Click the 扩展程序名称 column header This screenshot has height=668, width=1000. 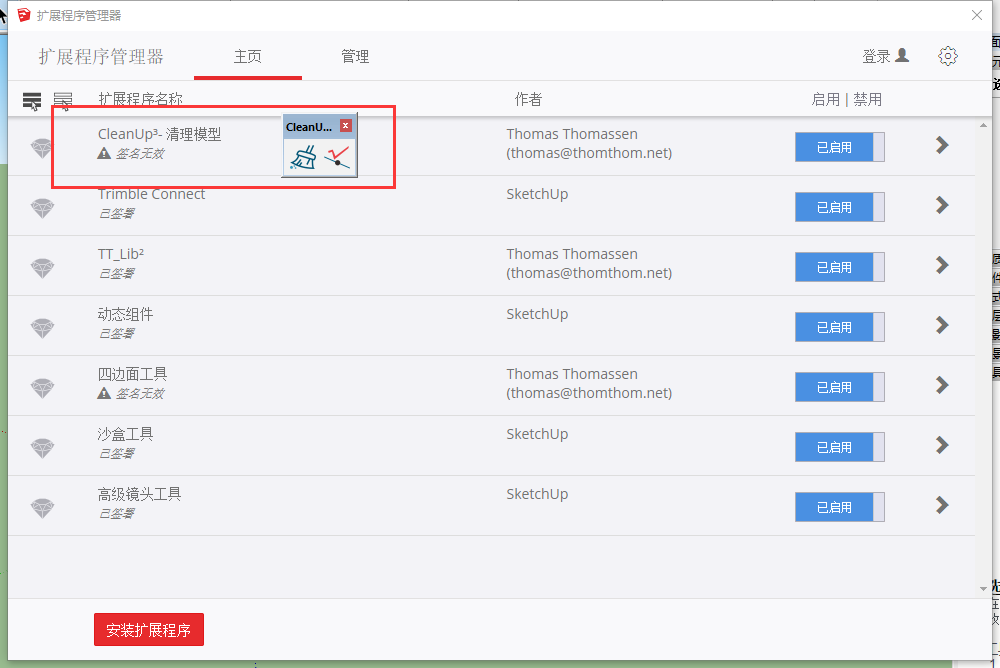[140, 99]
